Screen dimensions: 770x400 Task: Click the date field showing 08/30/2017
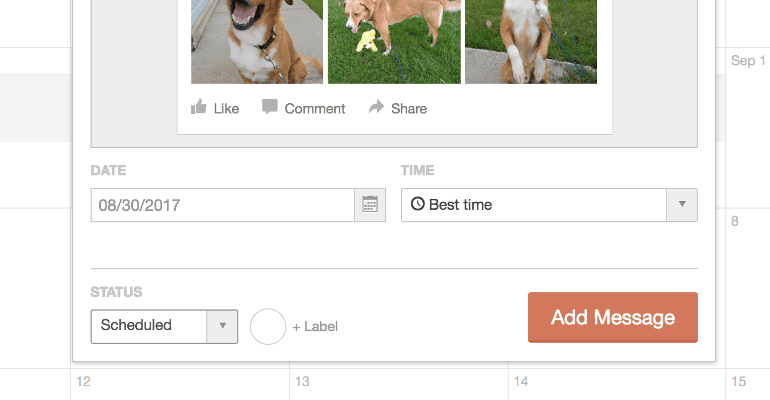click(x=223, y=205)
